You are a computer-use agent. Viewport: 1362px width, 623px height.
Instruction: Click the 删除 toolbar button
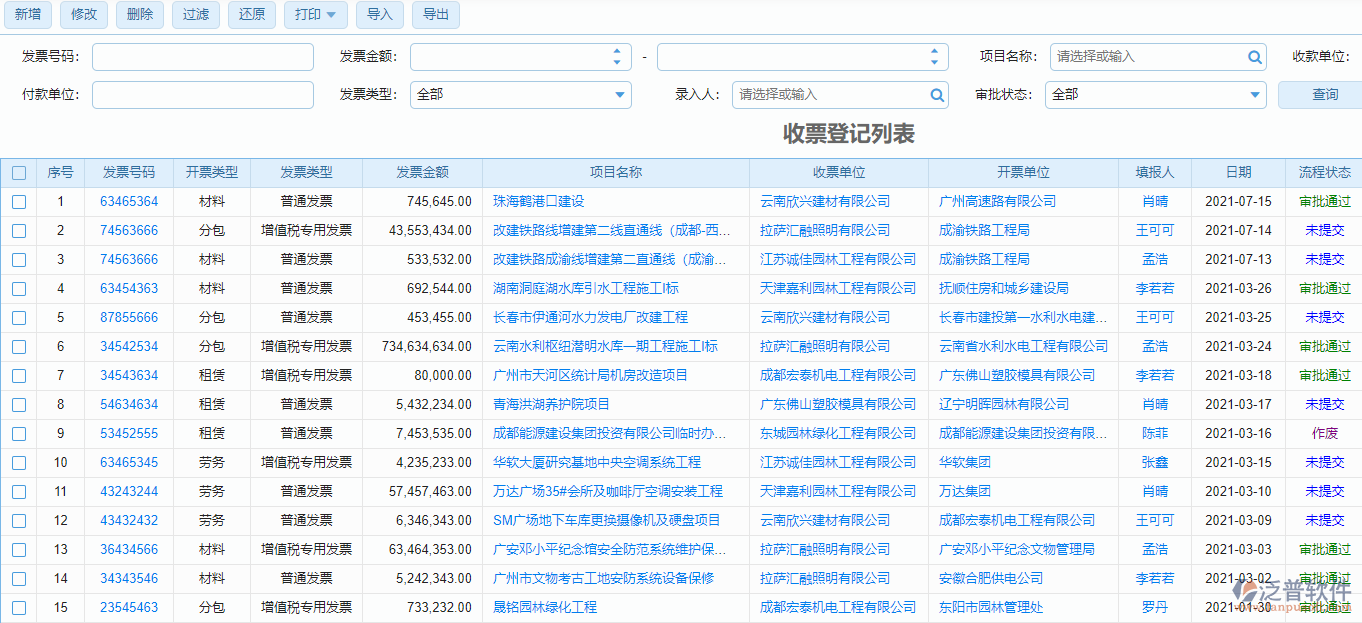pos(139,15)
